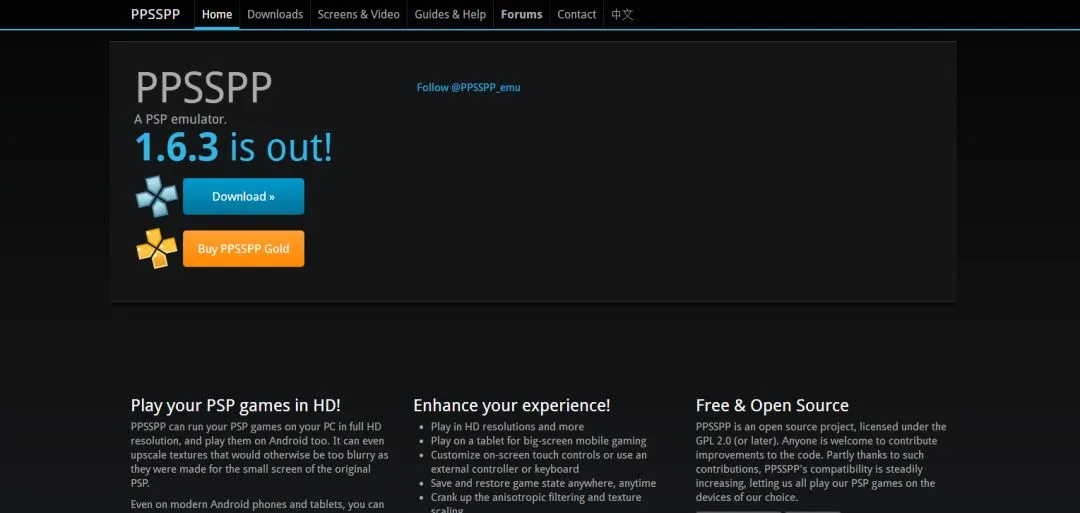Click 'Customize on-screen touch controls' bullet

pyautogui.click(x=539, y=462)
